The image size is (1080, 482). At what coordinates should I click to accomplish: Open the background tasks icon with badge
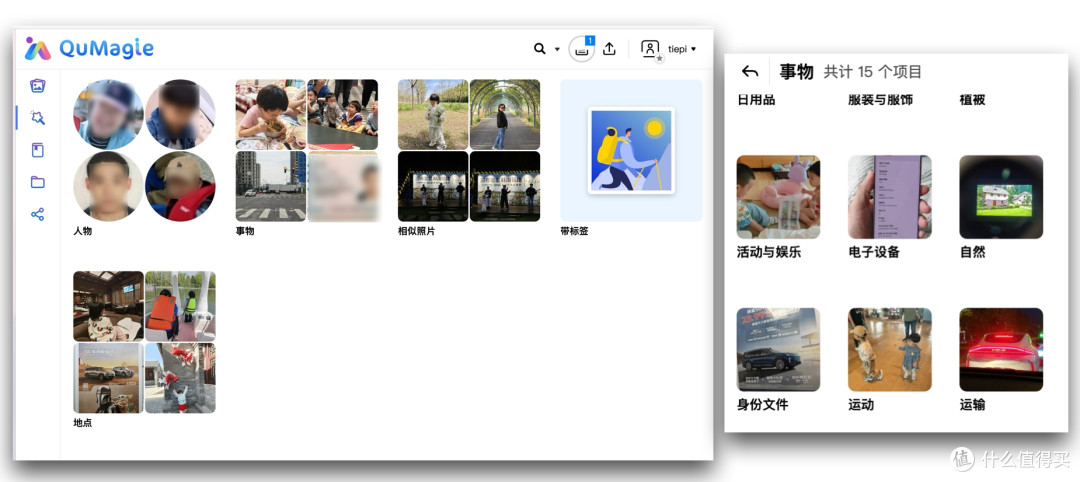582,49
